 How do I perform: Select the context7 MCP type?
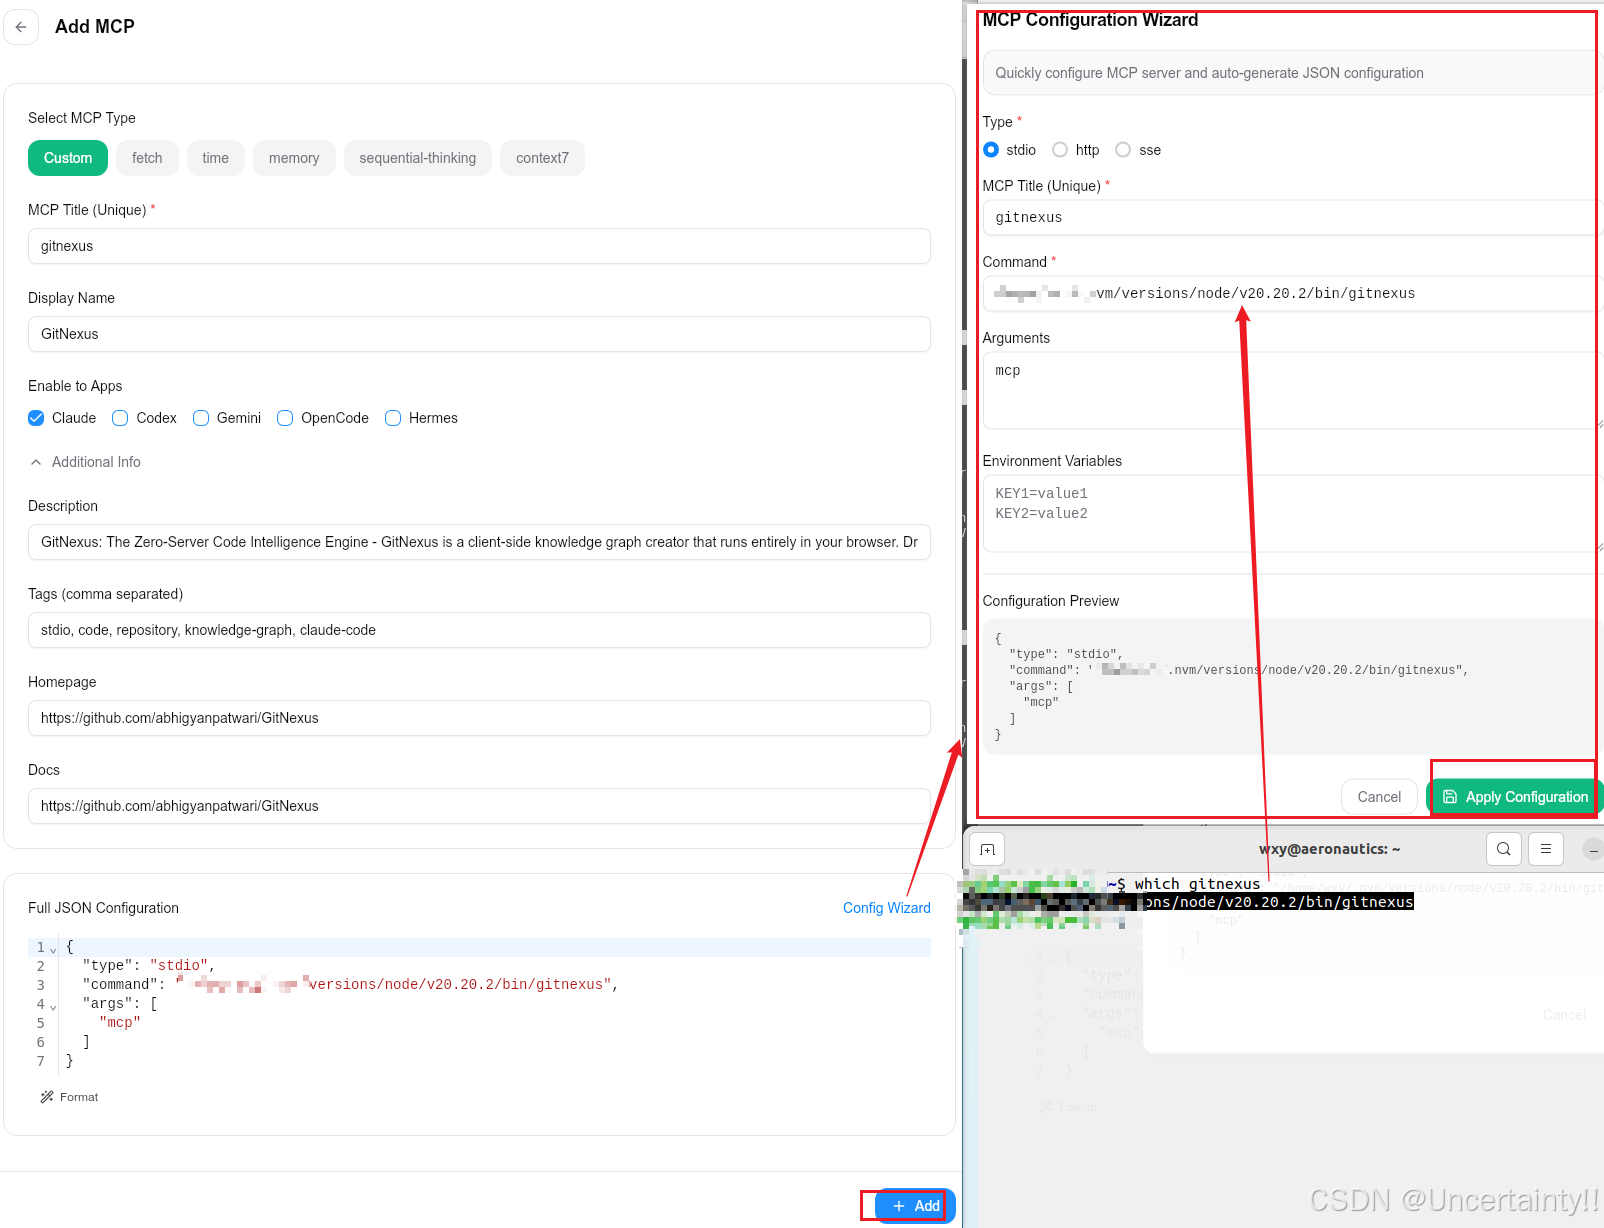pyautogui.click(x=542, y=158)
